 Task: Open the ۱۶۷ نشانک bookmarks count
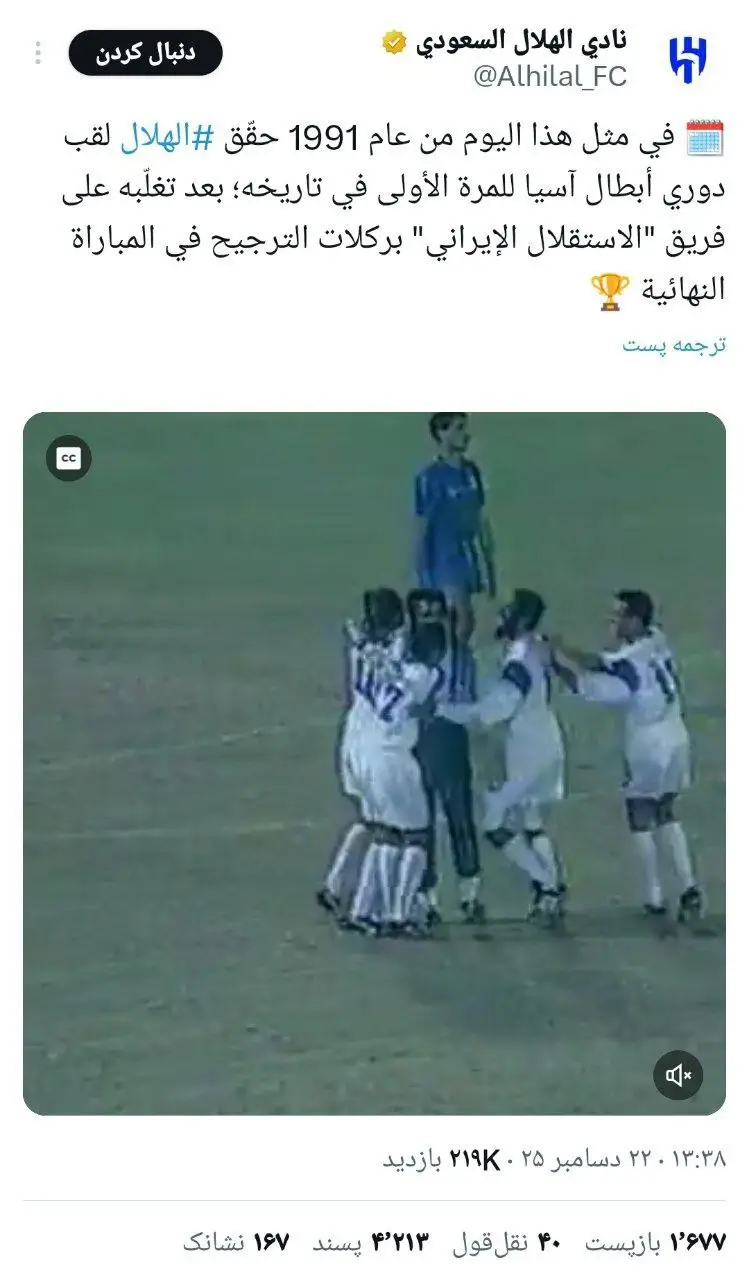coord(236,1242)
